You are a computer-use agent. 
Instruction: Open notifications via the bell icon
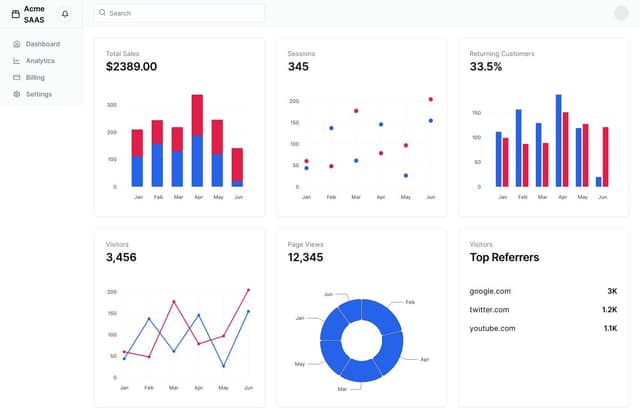pos(65,13)
